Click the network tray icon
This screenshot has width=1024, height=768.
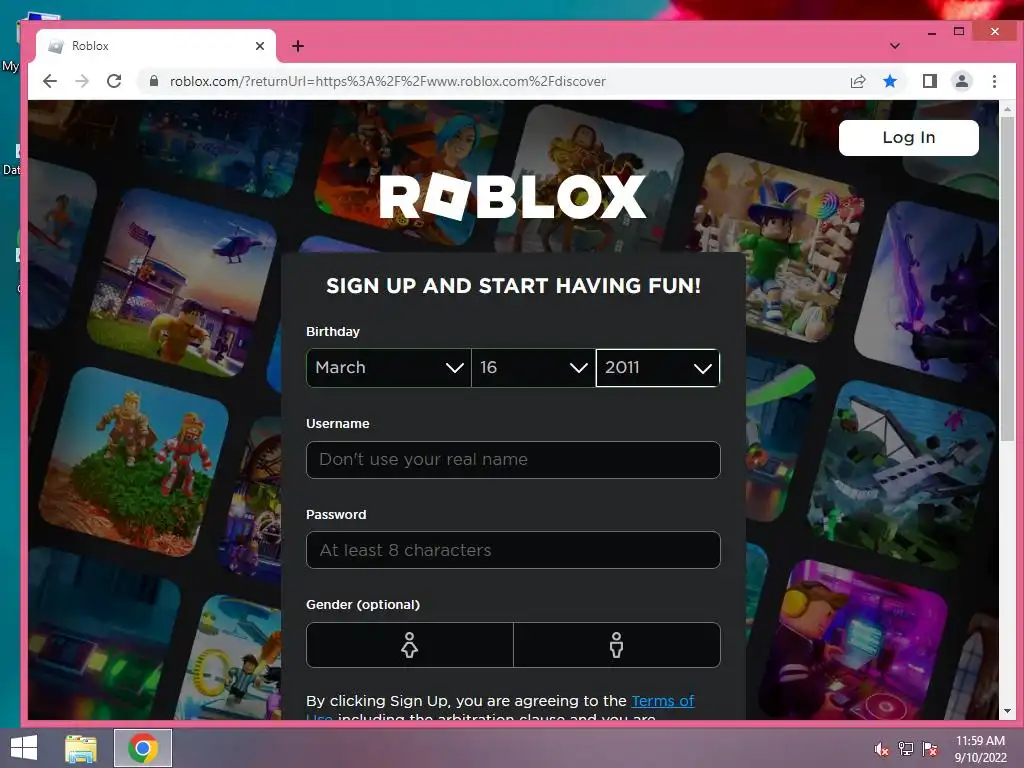click(905, 749)
